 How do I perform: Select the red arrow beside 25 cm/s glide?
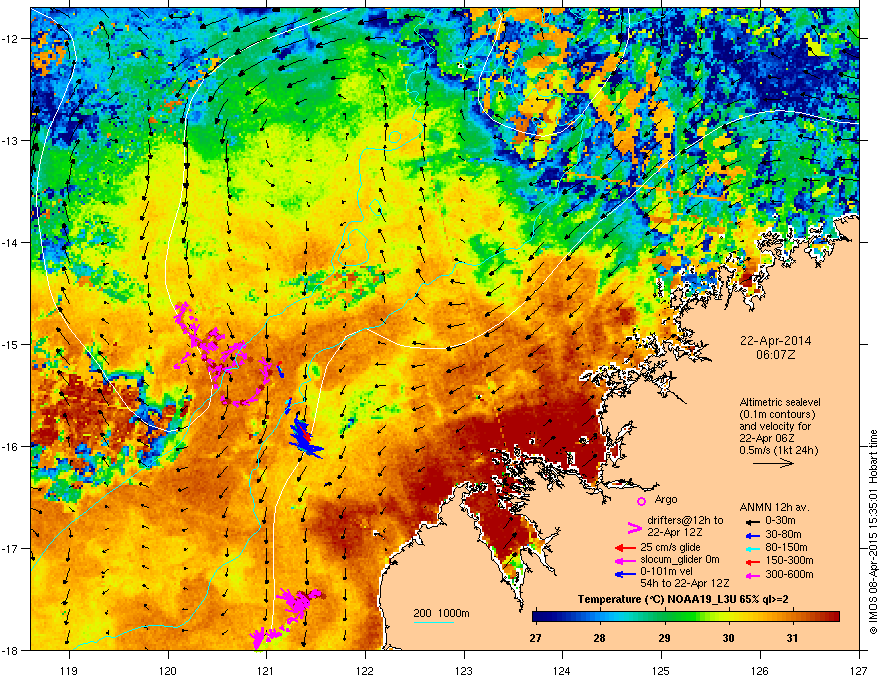click(625, 548)
